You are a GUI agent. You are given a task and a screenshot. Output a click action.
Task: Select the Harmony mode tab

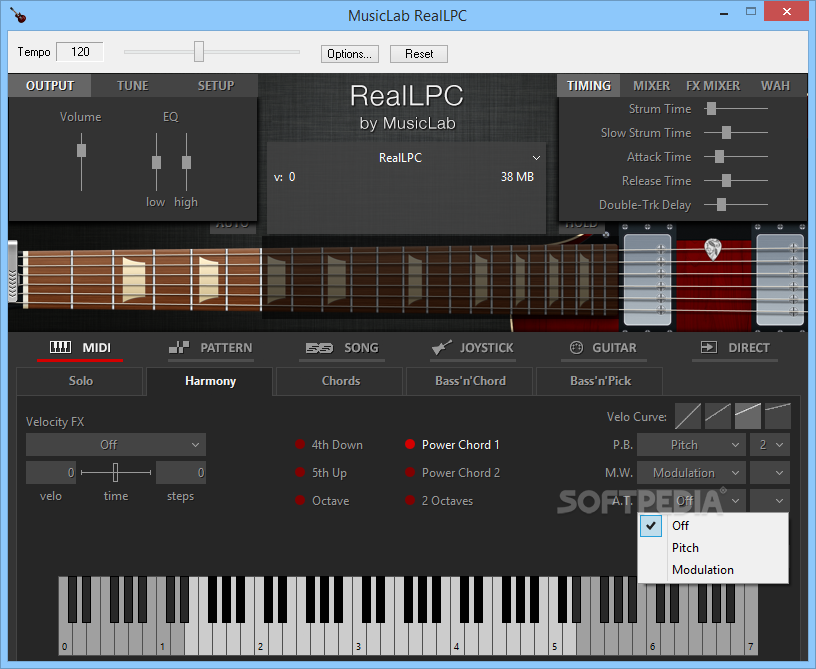tap(210, 381)
